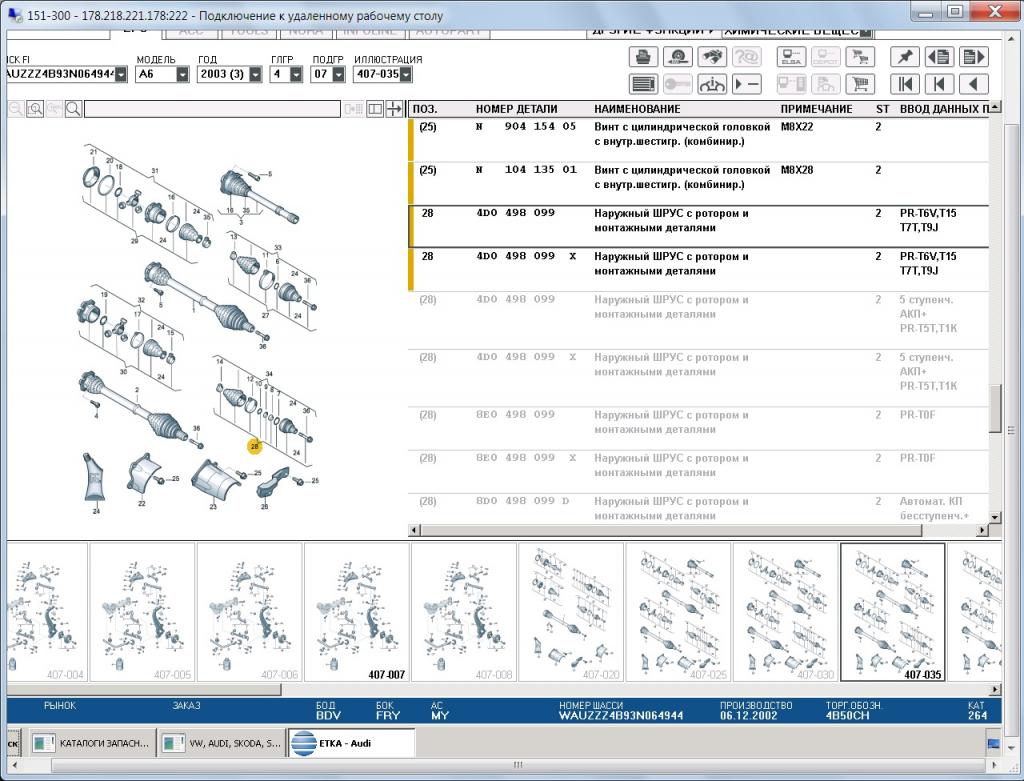
Task: Click the print icon in the toolbar
Action: pyautogui.click(x=643, y=57)
